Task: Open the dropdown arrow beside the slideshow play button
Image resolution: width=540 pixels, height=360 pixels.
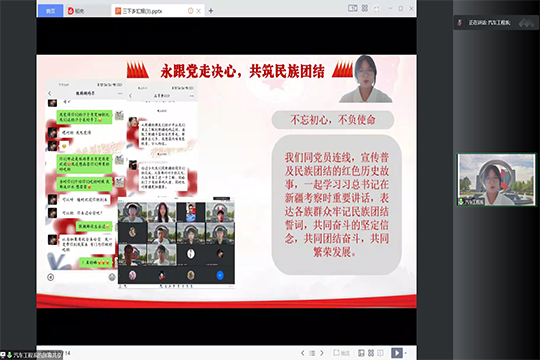Action: (405, 353)
